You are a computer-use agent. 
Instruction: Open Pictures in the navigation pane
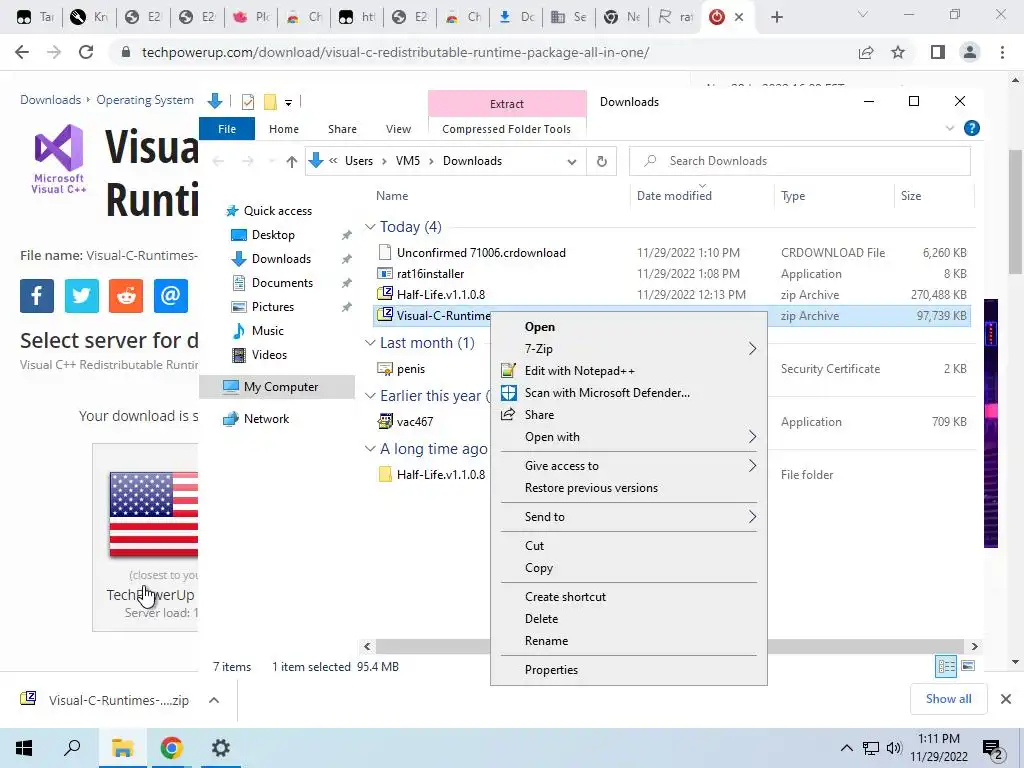coord(272,307)
